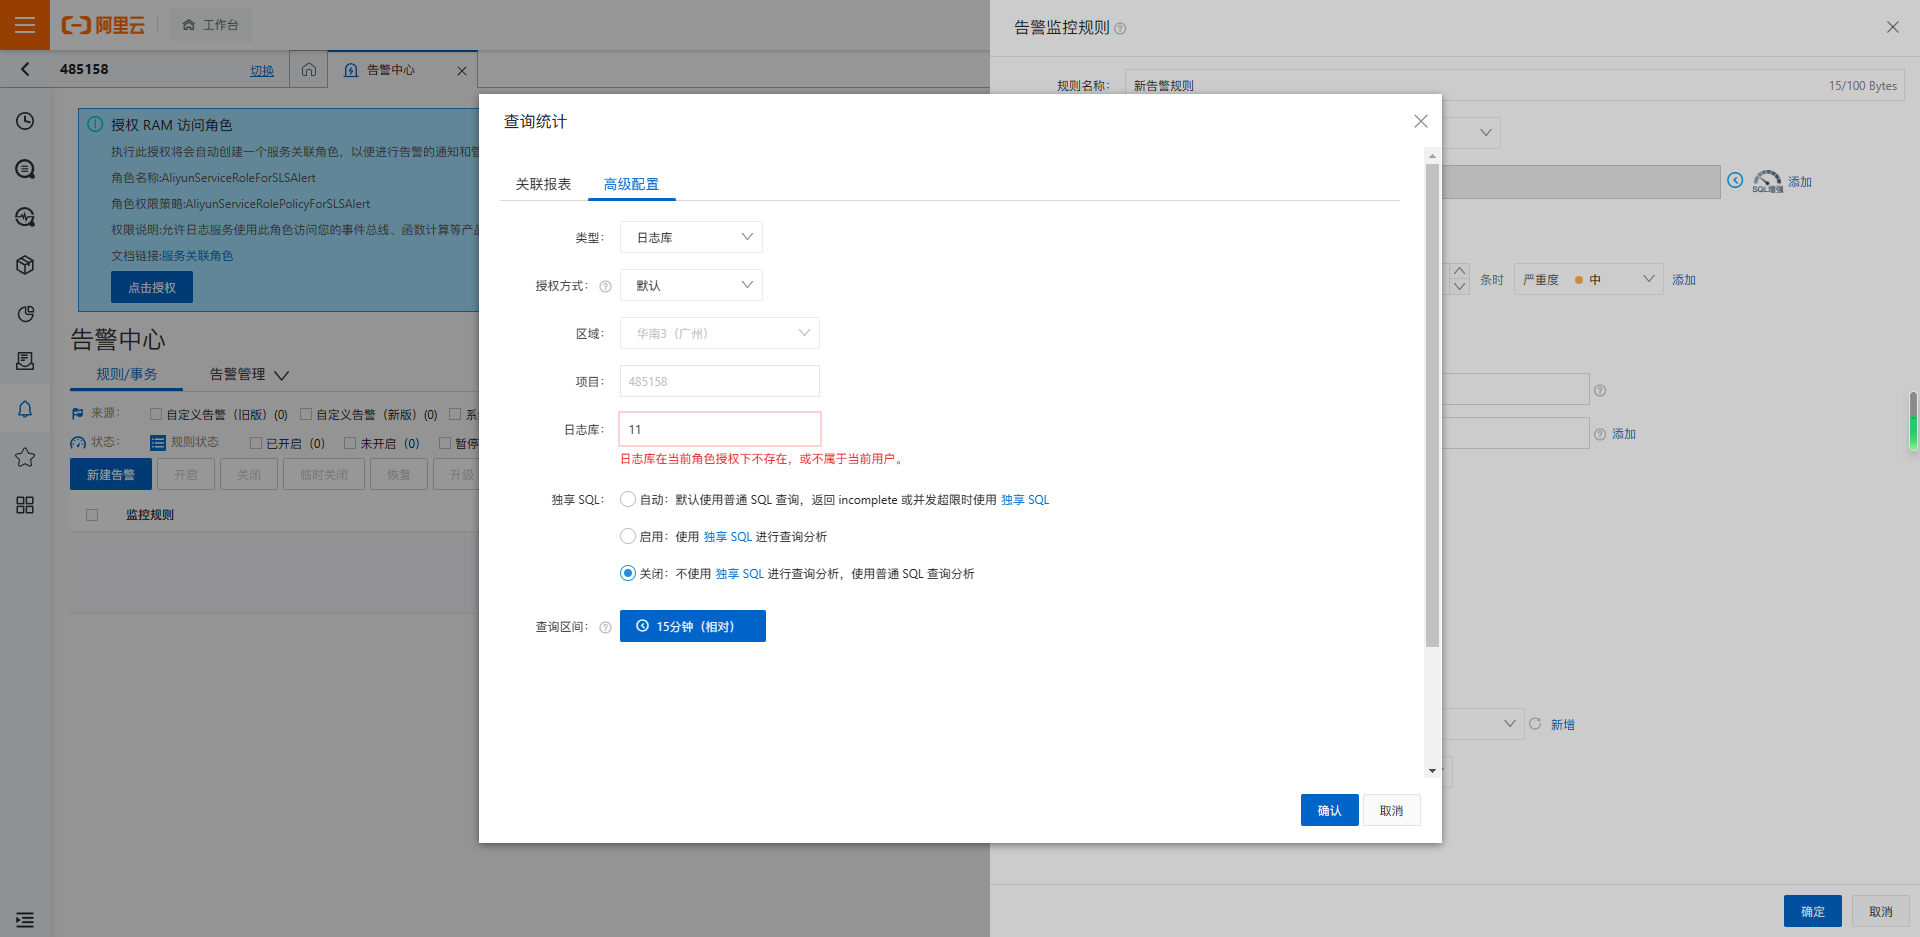Expand the 区域 dropdown showing 华南3
The width and height of the screenshot is (1920, 937).
click(719, 333)
